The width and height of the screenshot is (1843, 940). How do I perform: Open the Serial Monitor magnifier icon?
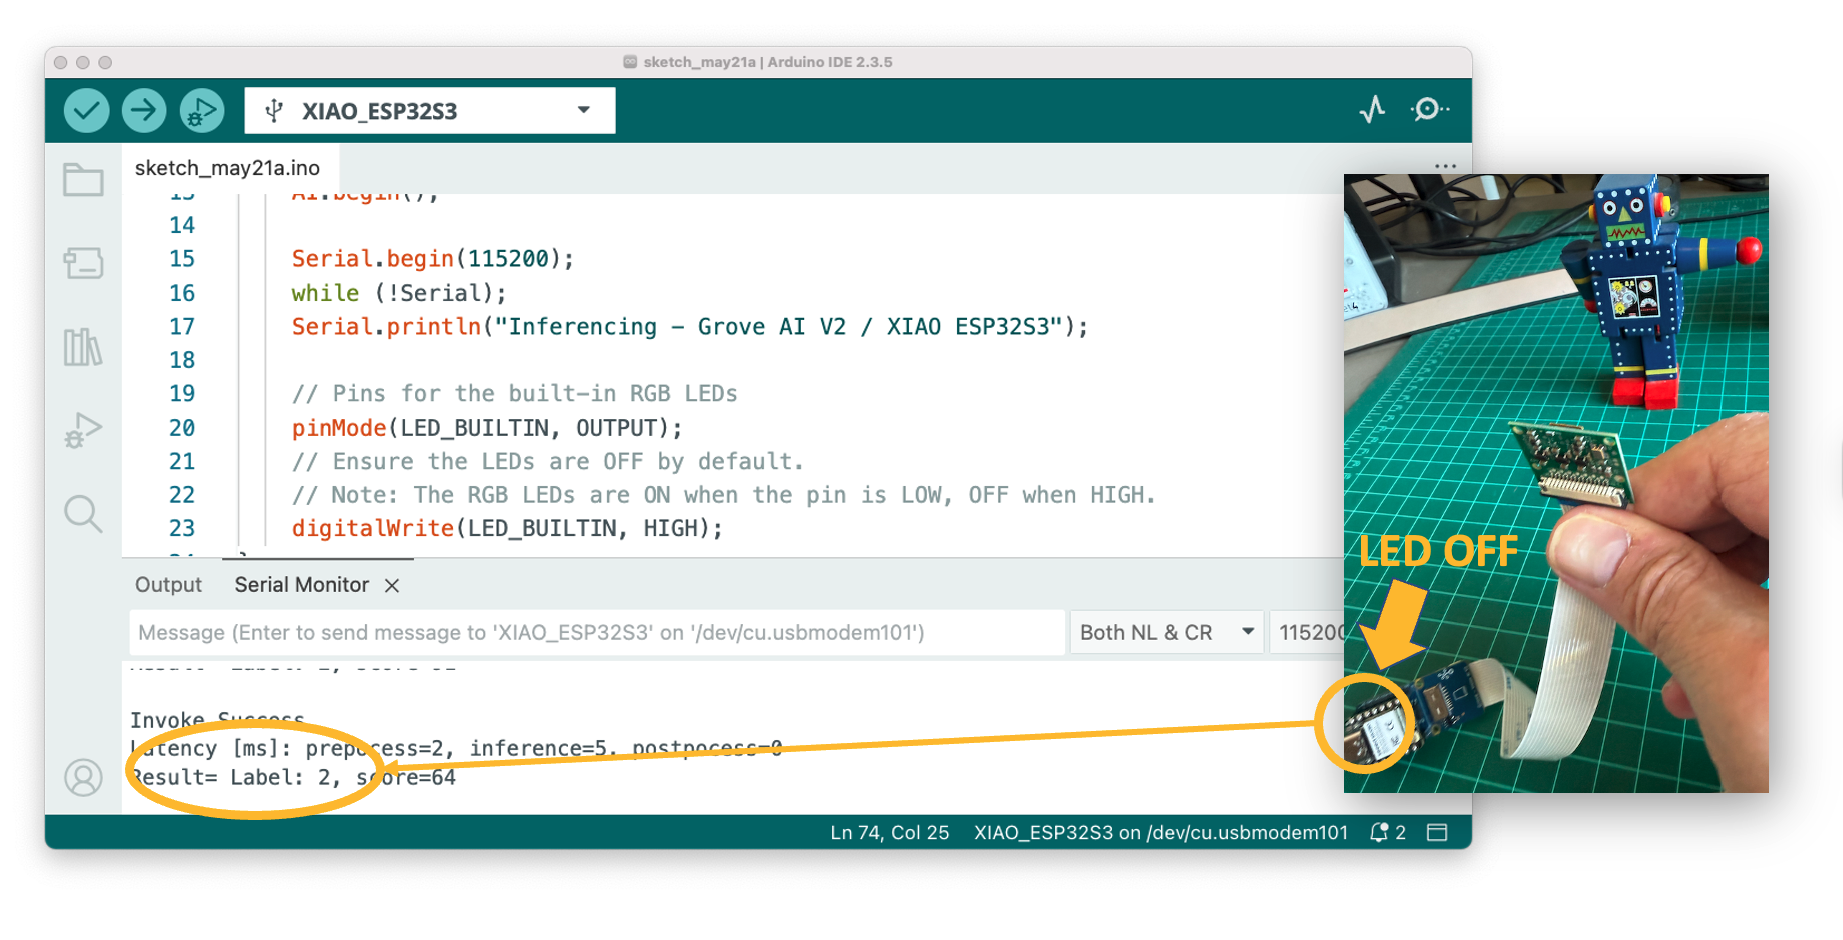coord(1429,109)
